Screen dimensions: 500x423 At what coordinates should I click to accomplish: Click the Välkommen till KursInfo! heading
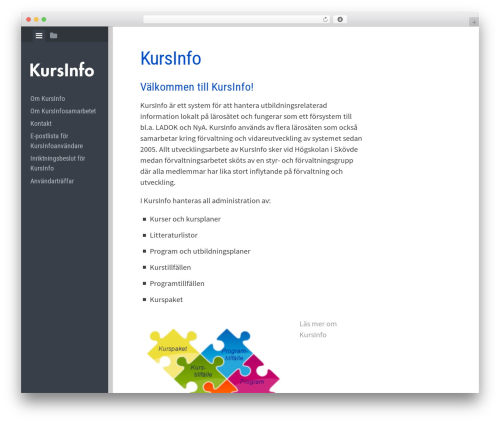click(197, 87)
